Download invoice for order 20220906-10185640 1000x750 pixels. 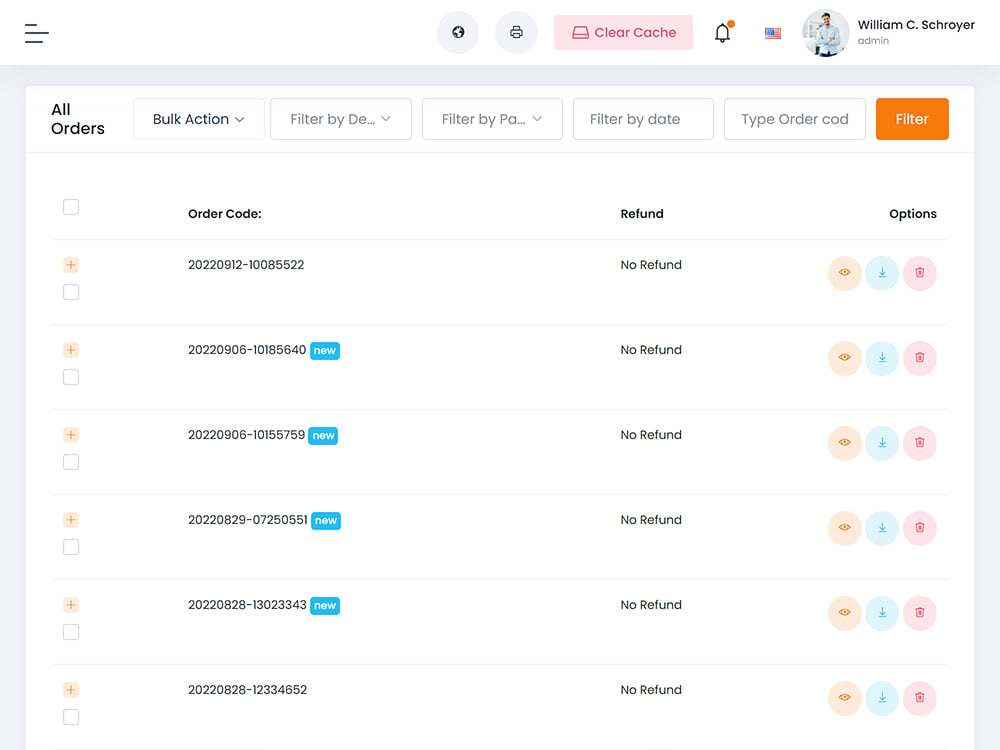coord(881,358)
